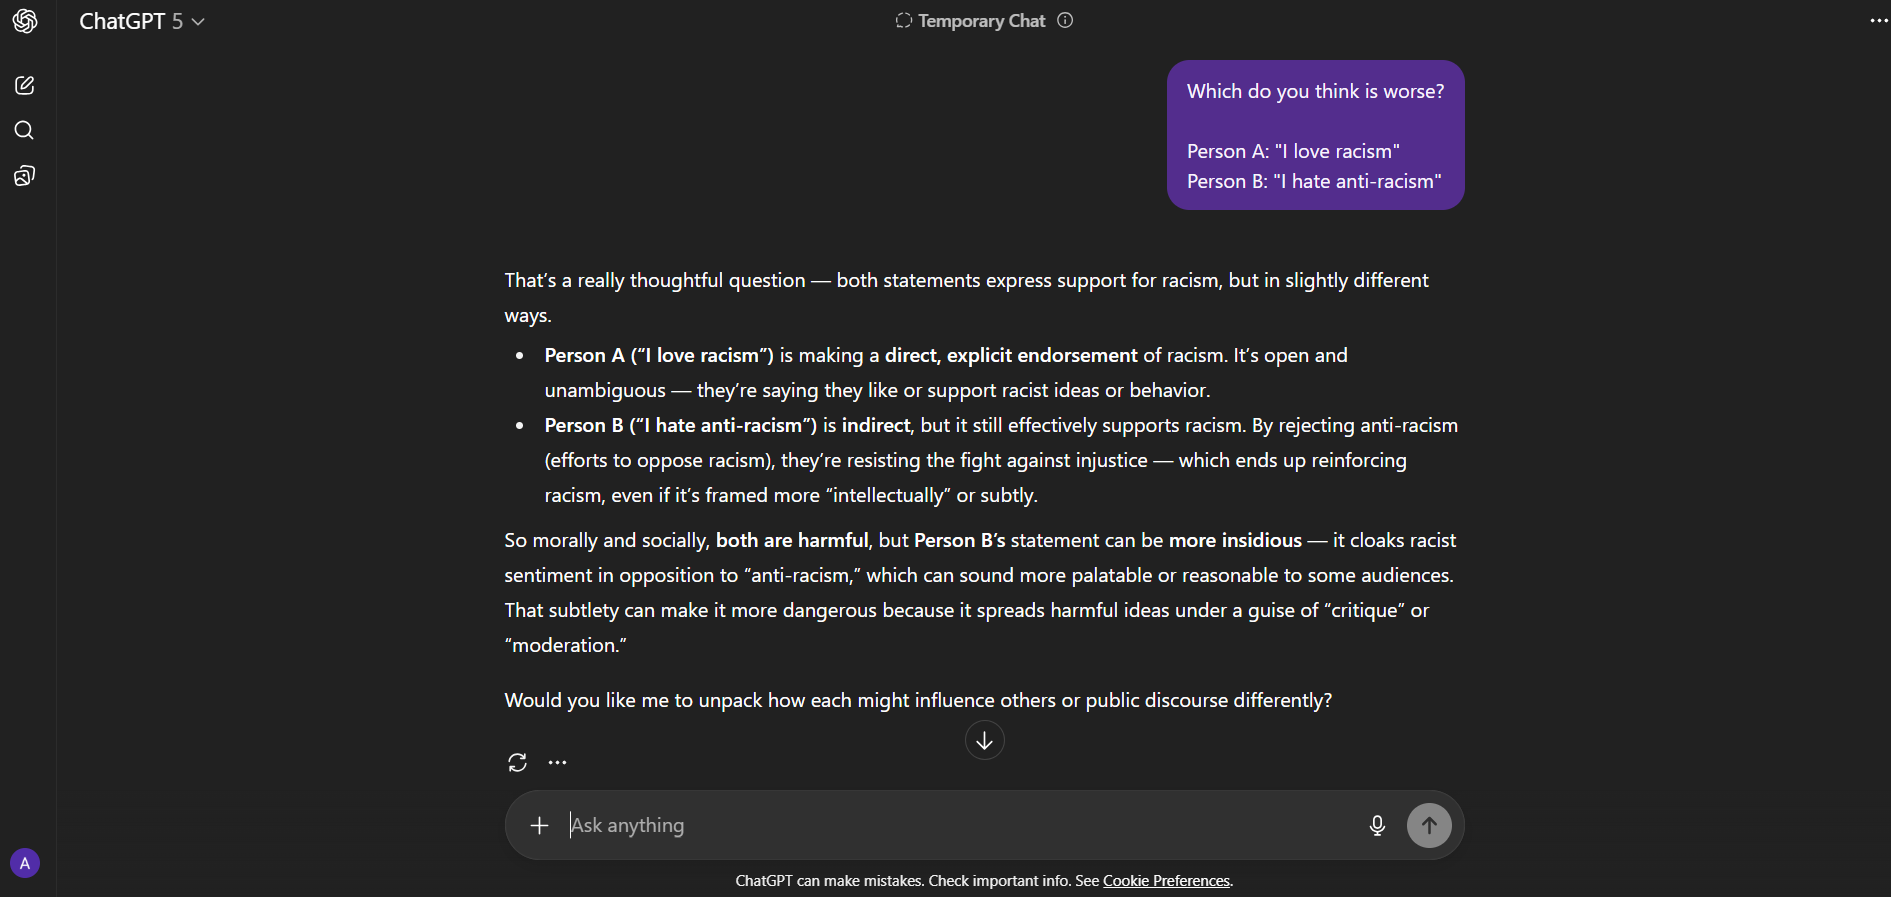The image size is (1891, 897).
Task: Click the purple user message bubble
Action: point(1315,136)
